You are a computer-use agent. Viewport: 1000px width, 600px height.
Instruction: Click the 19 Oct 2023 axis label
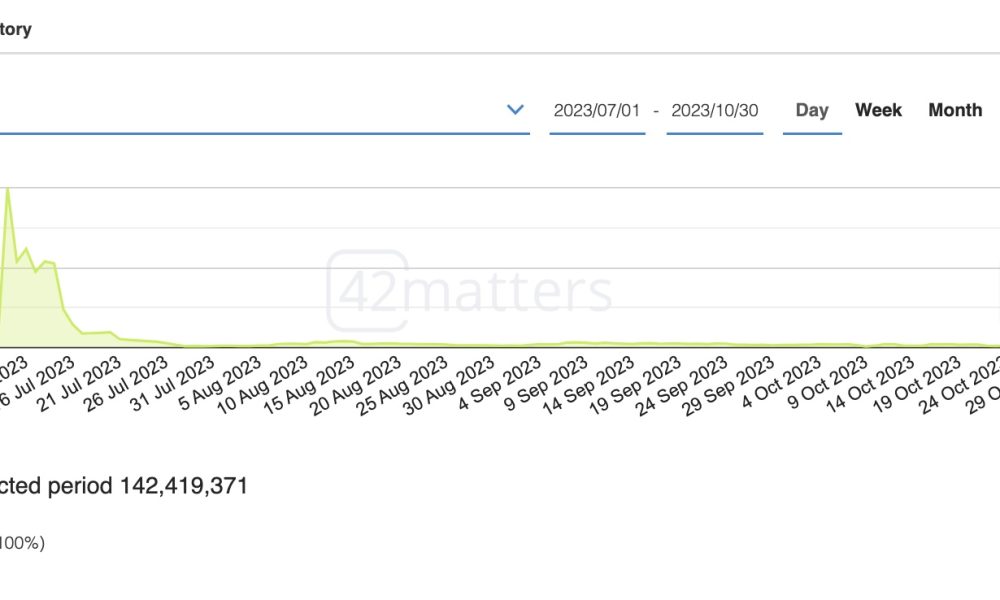(917, 384)
